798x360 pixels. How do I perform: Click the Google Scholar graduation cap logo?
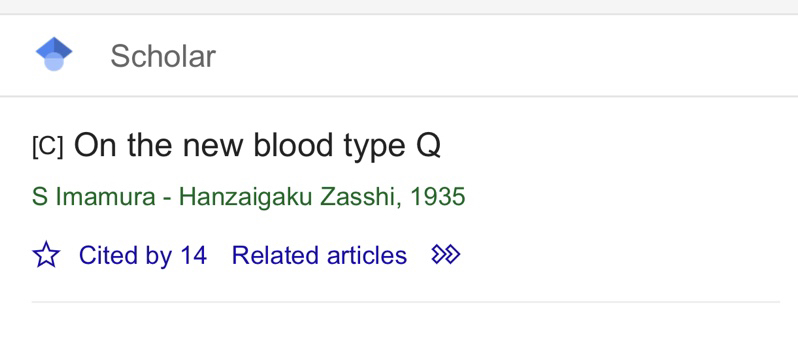click(54, 54)
